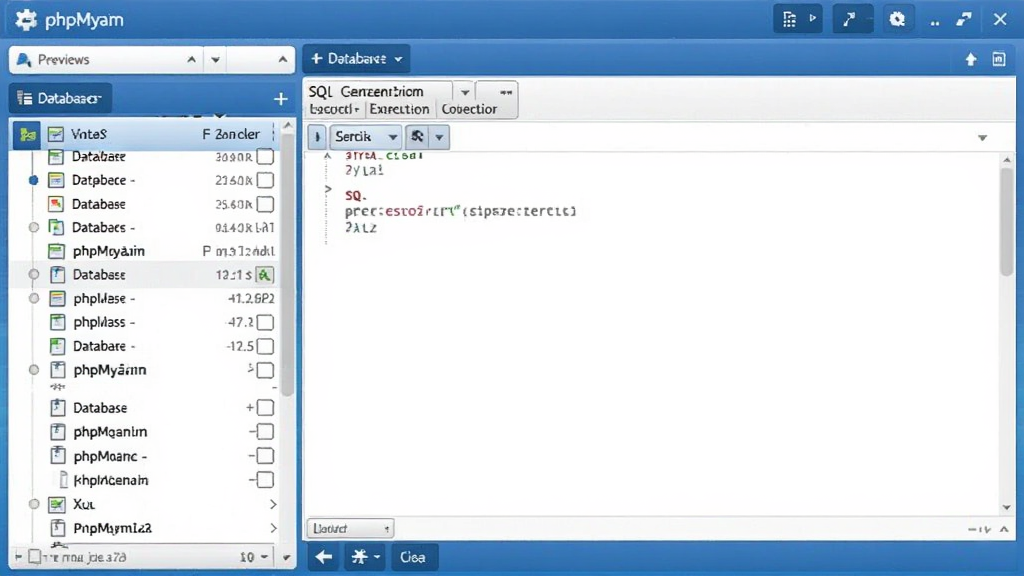Click the user icon in Previews box
Screen dimensions: 1024x576
(x=24, y=60)
